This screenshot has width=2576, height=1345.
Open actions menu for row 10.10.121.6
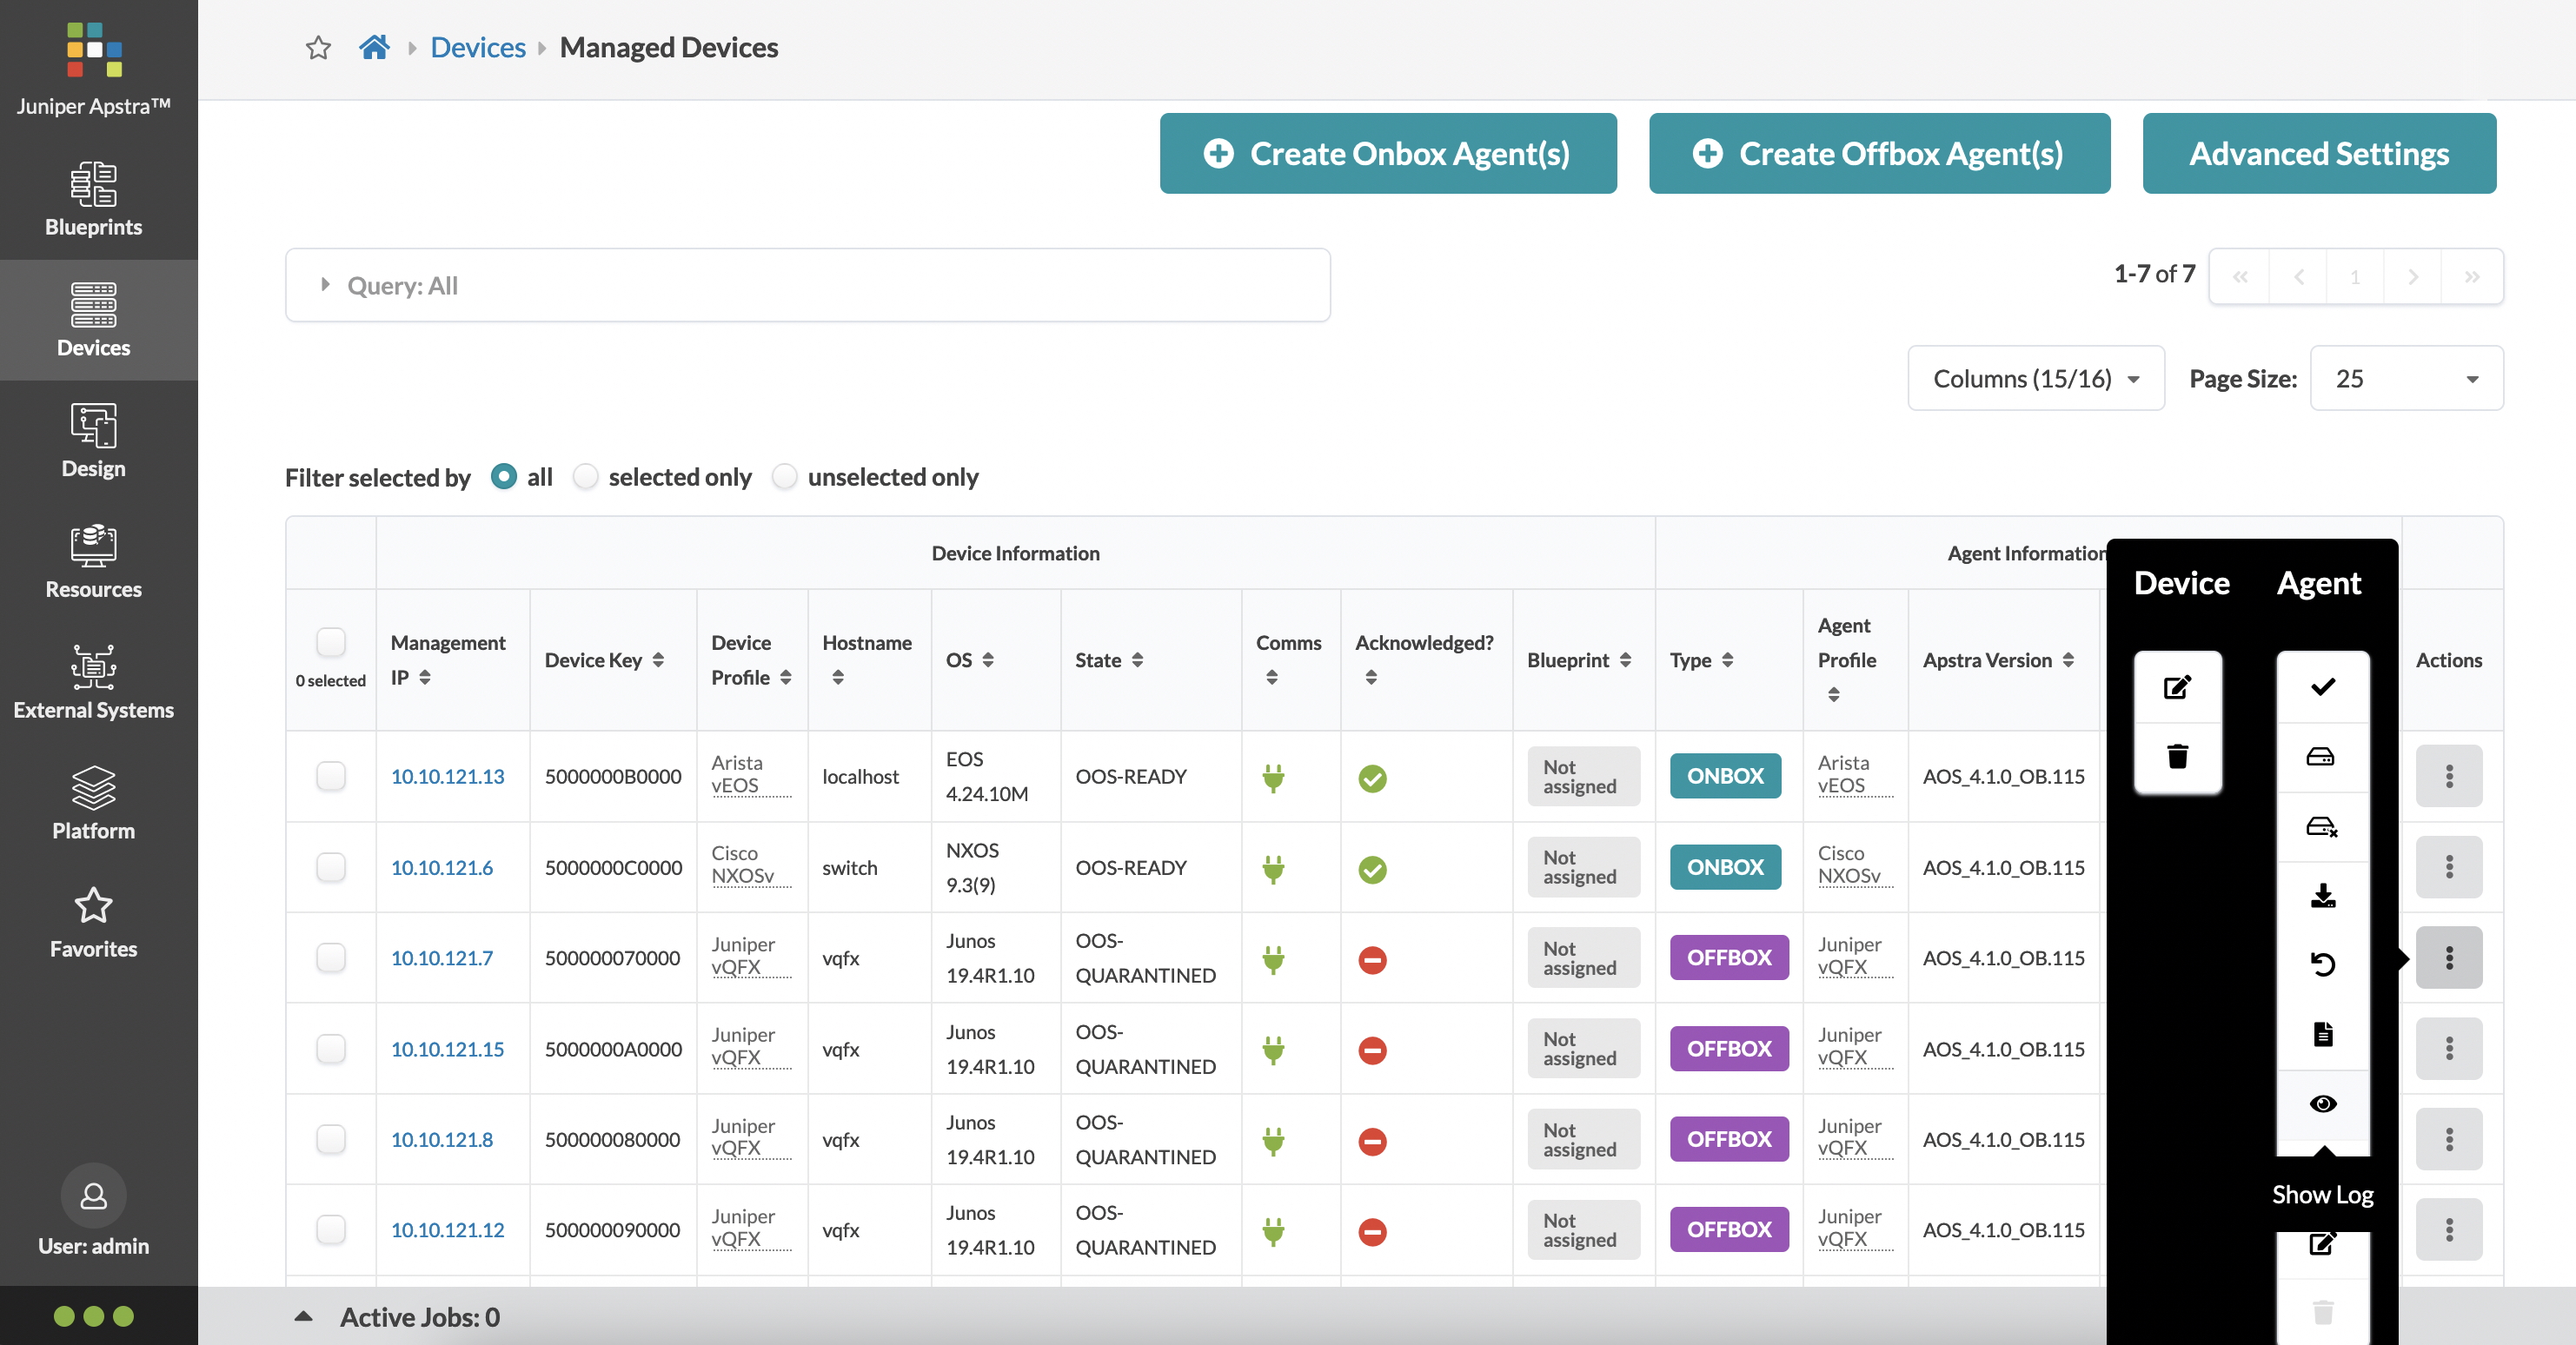(x=2449, y=867)
